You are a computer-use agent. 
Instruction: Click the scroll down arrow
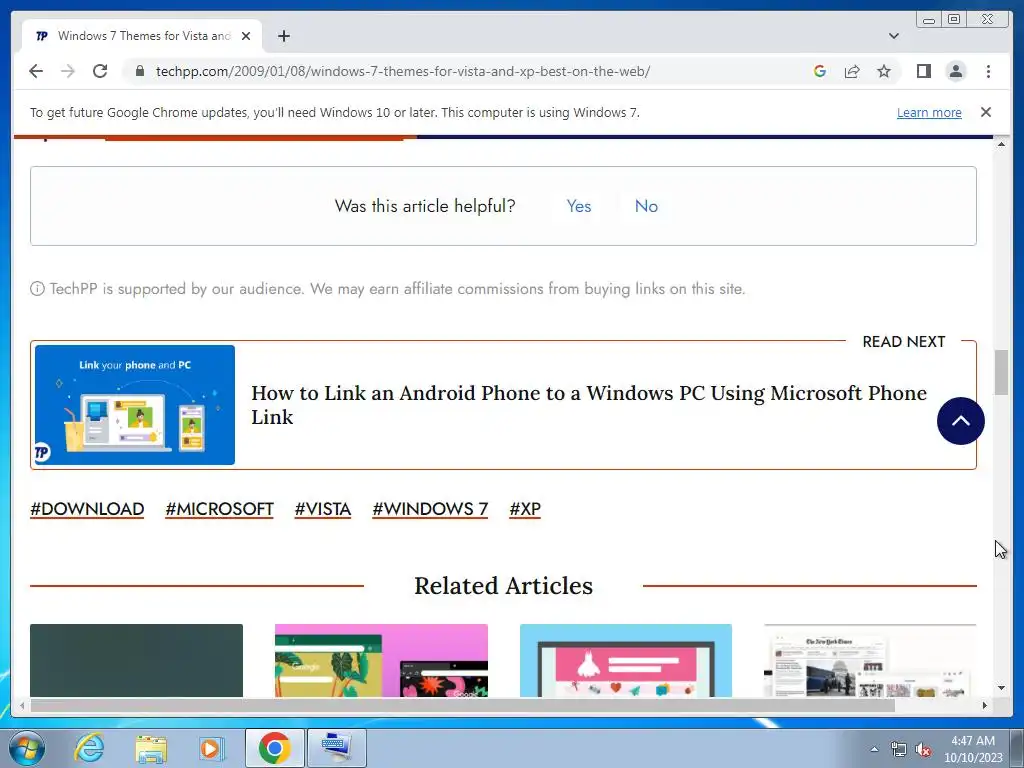tap(1001, 688)
